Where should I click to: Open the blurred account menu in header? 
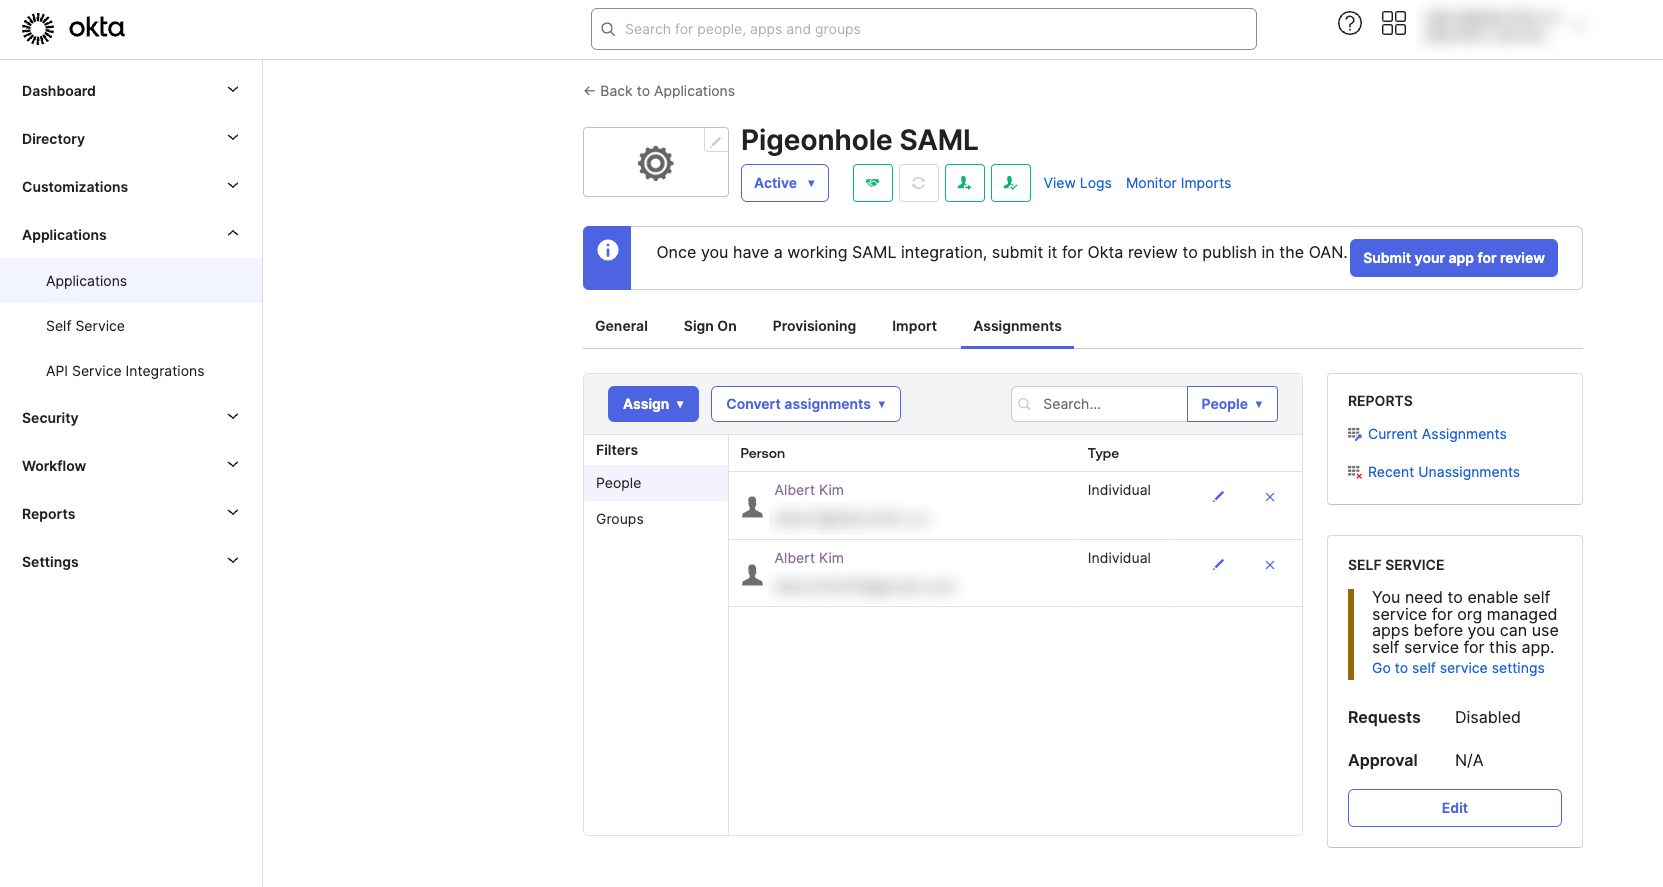[1504, 26]
